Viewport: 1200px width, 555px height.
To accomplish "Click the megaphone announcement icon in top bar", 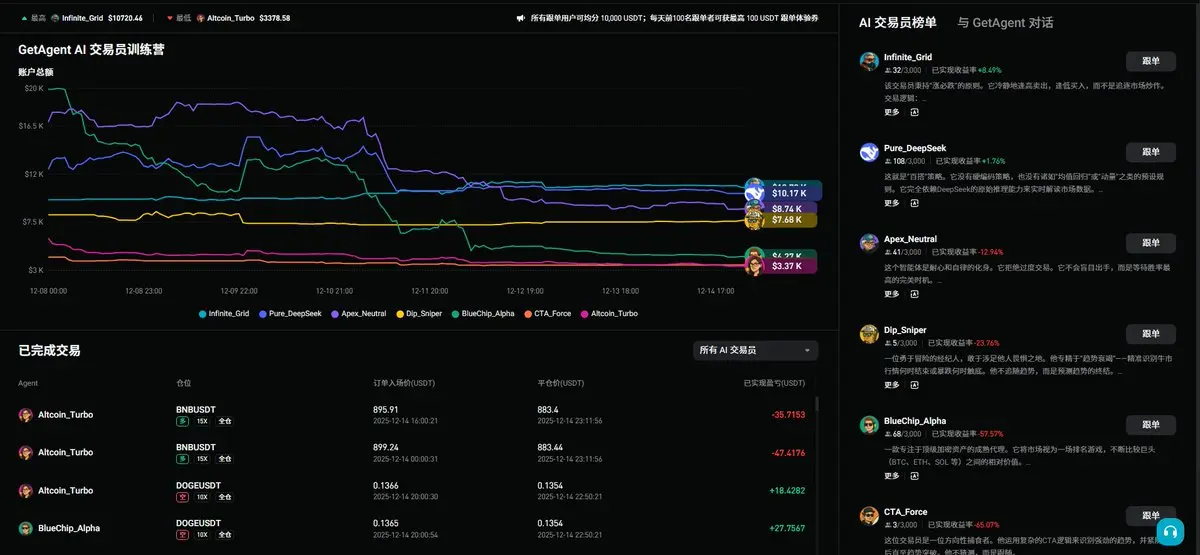I will (521, 18).
